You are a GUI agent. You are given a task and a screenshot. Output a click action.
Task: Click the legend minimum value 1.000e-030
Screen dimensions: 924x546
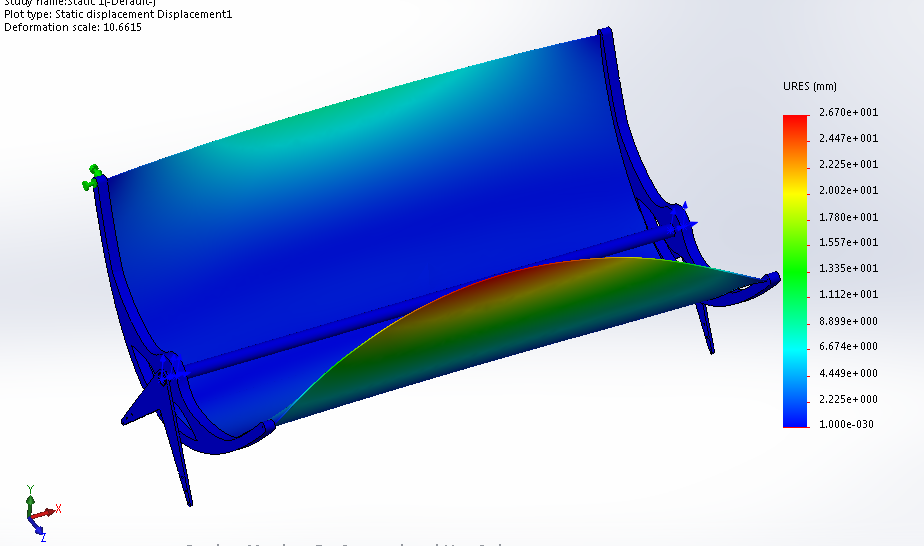pyautogui.click(x=846, y=424)
